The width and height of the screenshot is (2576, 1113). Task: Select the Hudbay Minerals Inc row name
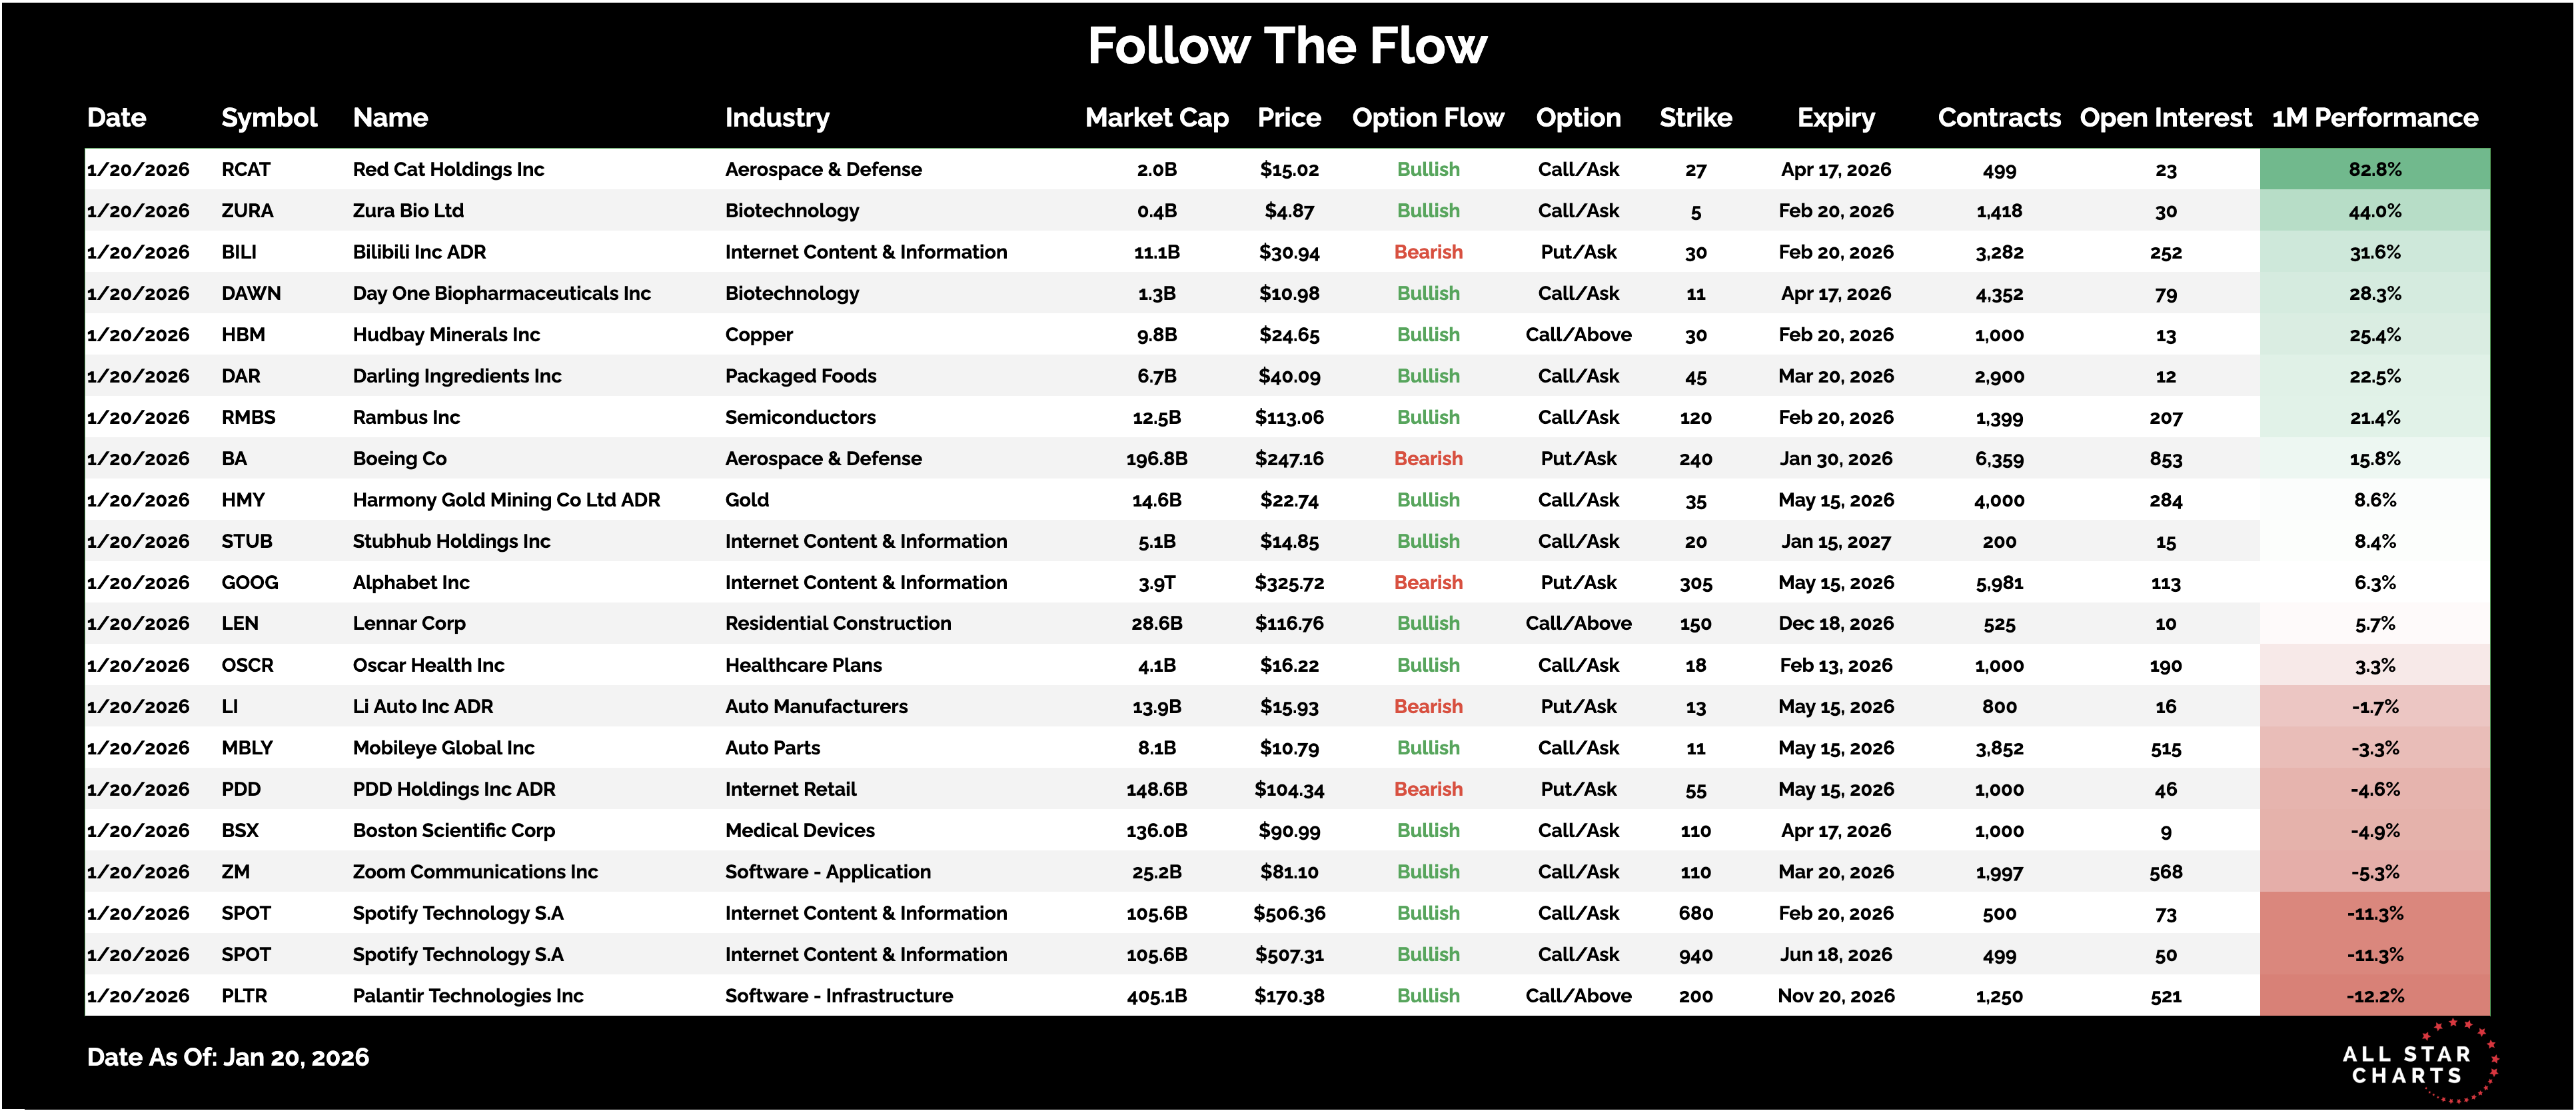pyautogui.click(x=446, y=335)
